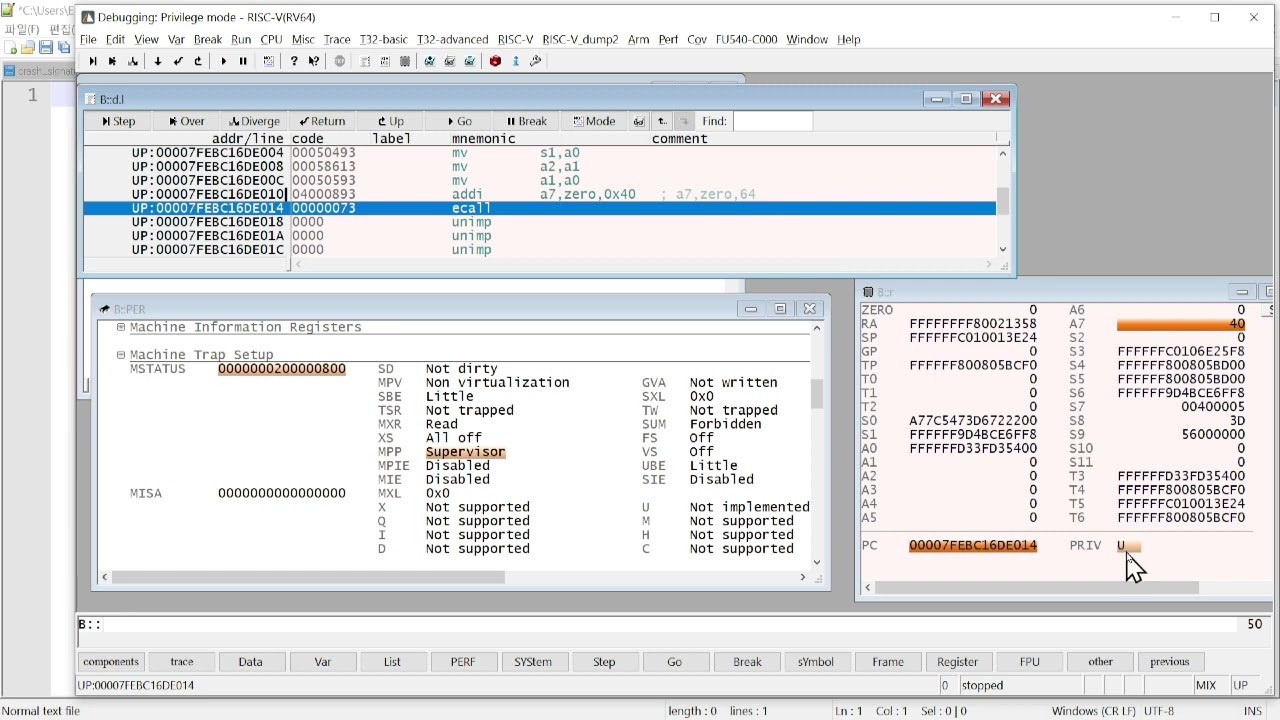
Task: Click the grey round stop icon
Action: 340,61
